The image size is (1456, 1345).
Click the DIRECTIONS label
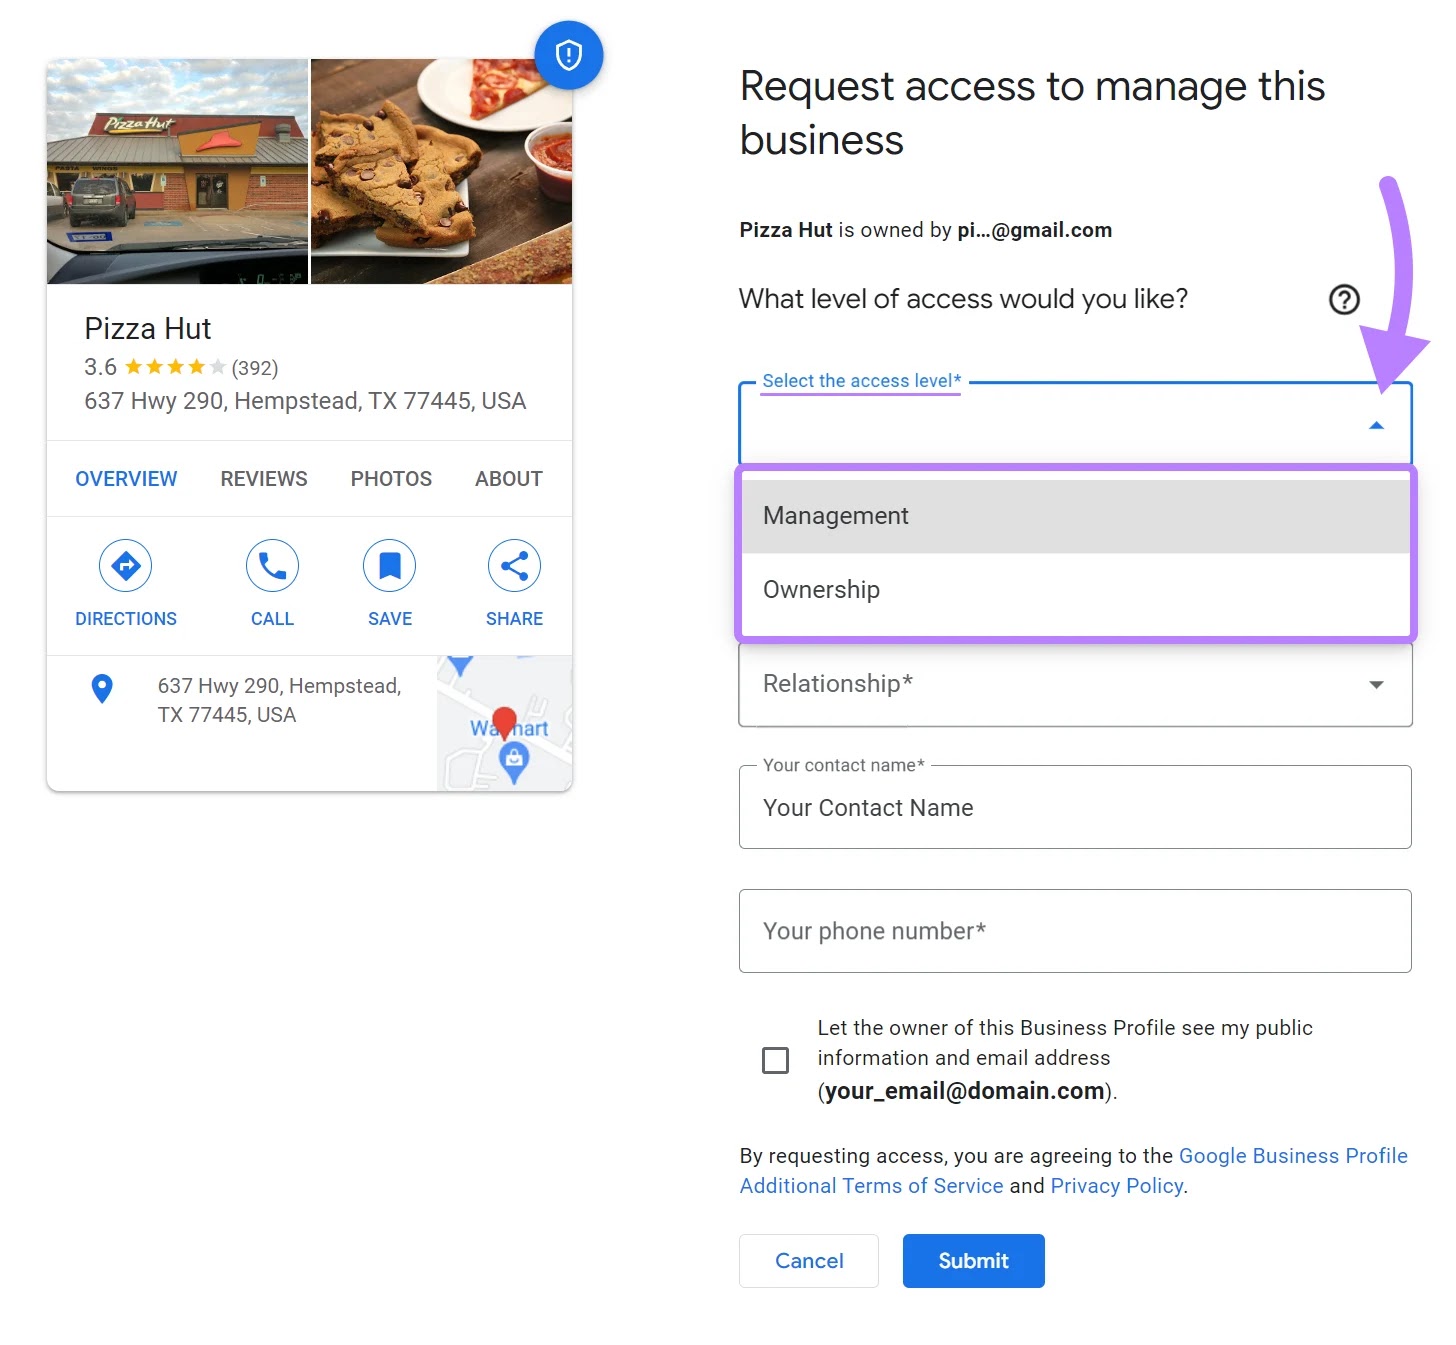pos(126,619)
